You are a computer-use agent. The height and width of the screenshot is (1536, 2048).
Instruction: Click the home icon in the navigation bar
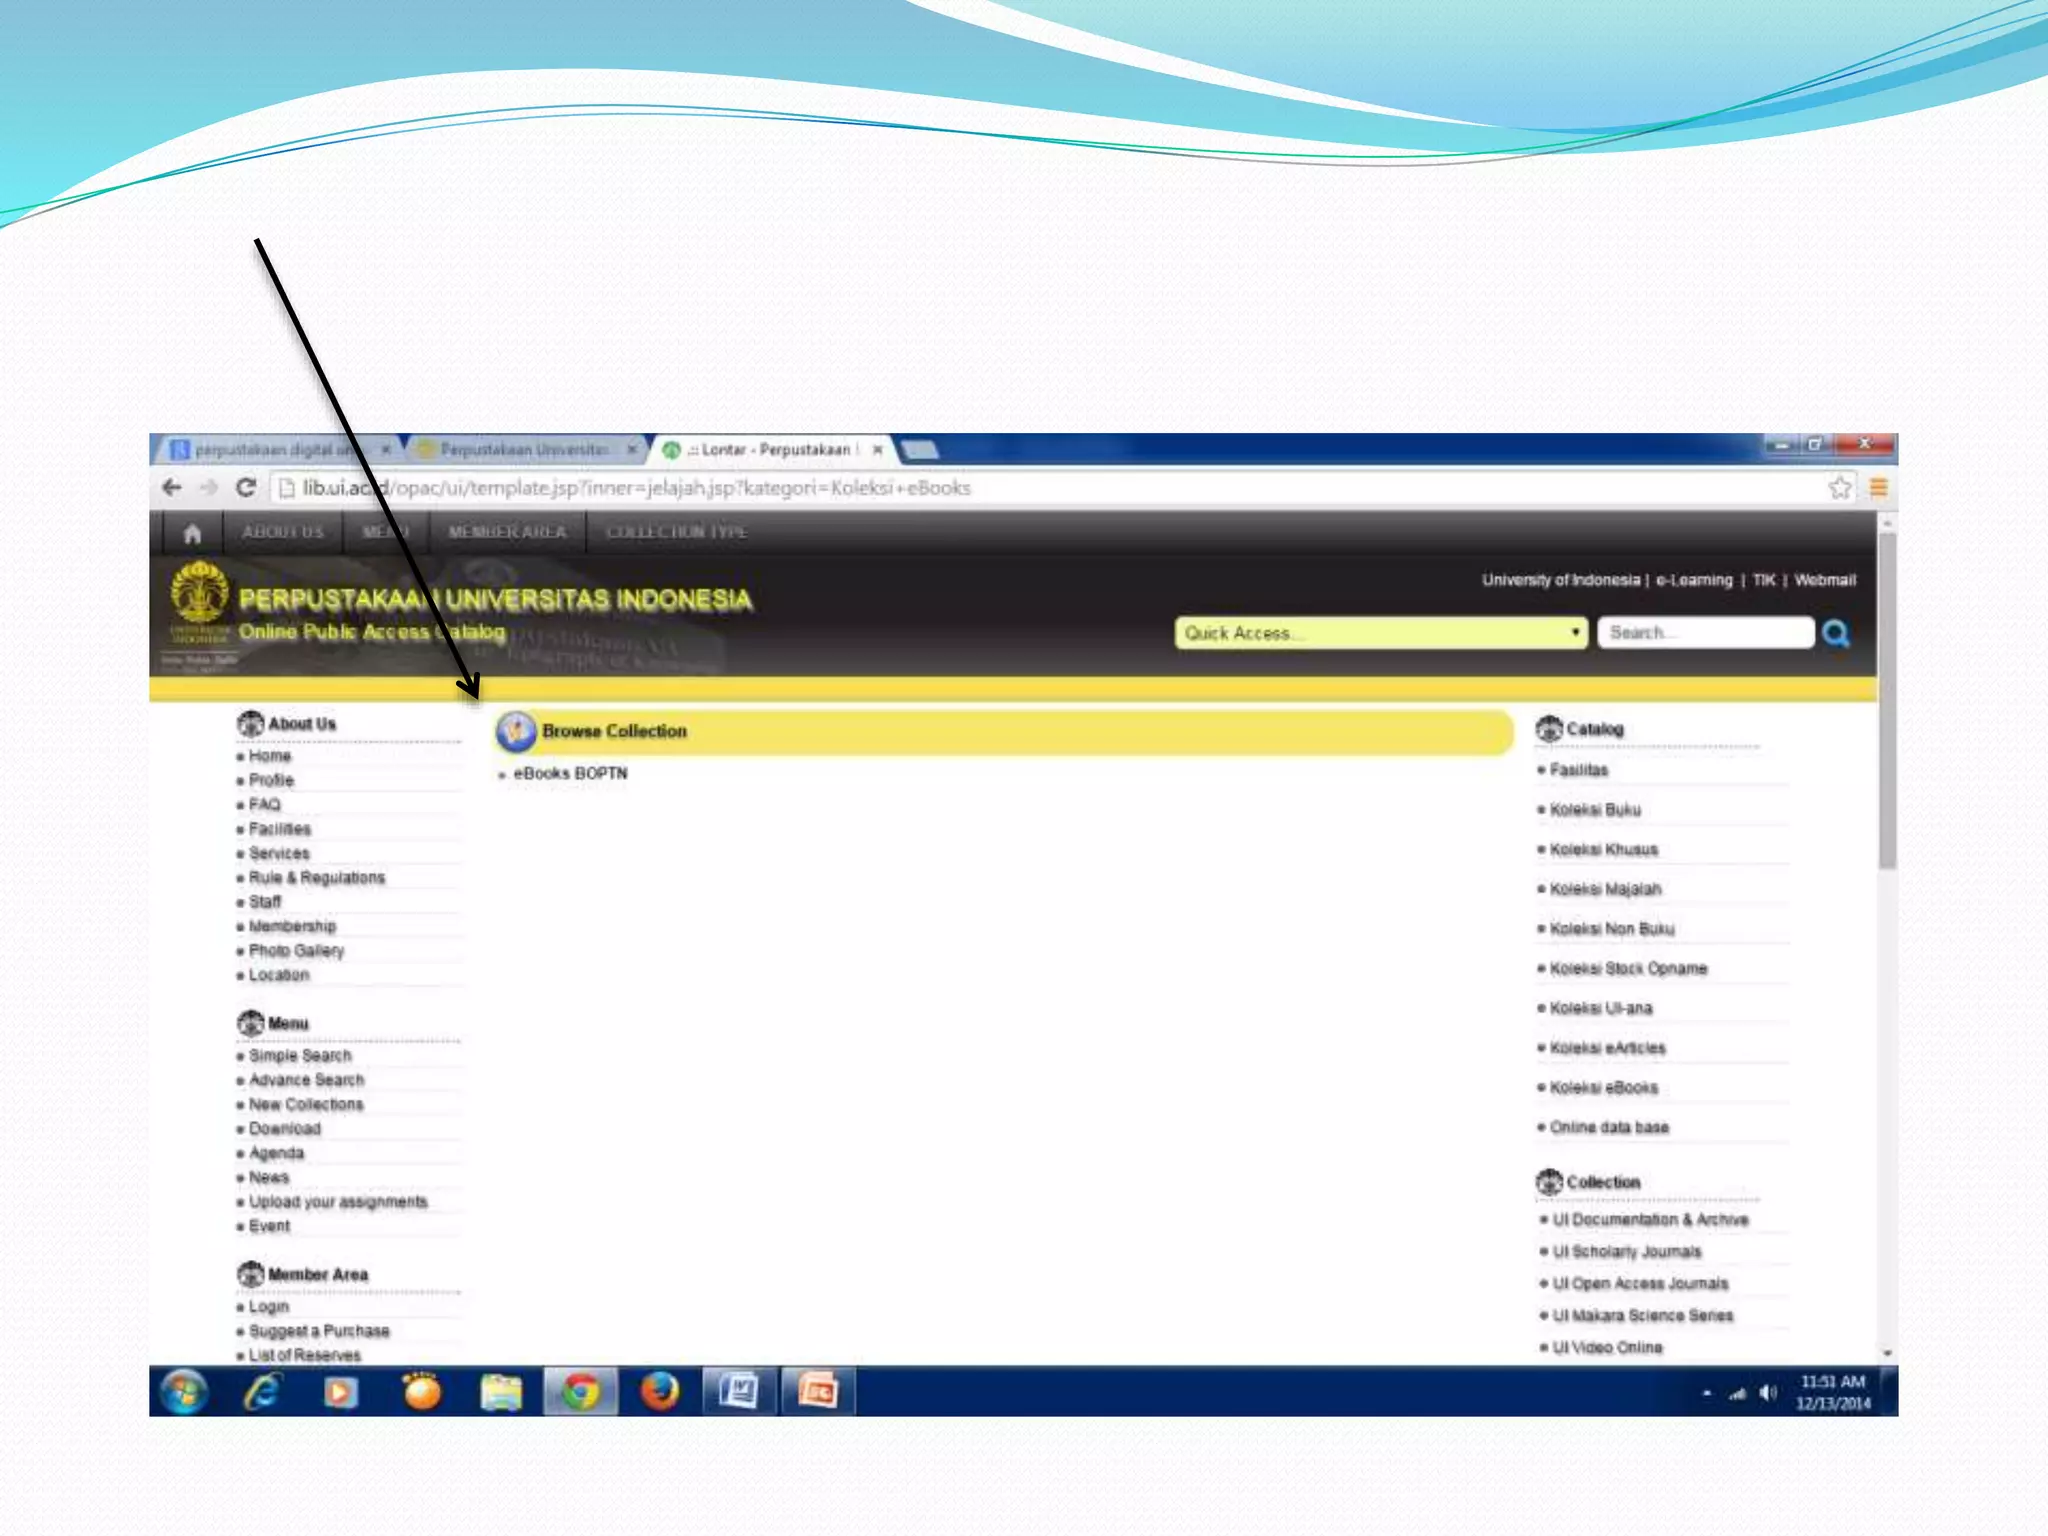pos(192,533)
